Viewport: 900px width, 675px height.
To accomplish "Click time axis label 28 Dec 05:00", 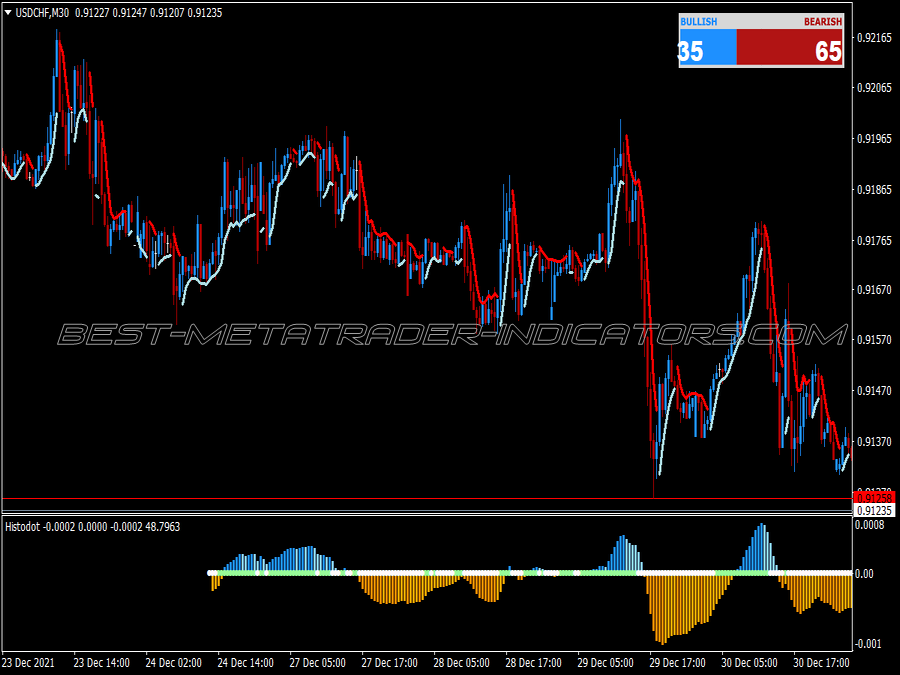I will (461, 663).
